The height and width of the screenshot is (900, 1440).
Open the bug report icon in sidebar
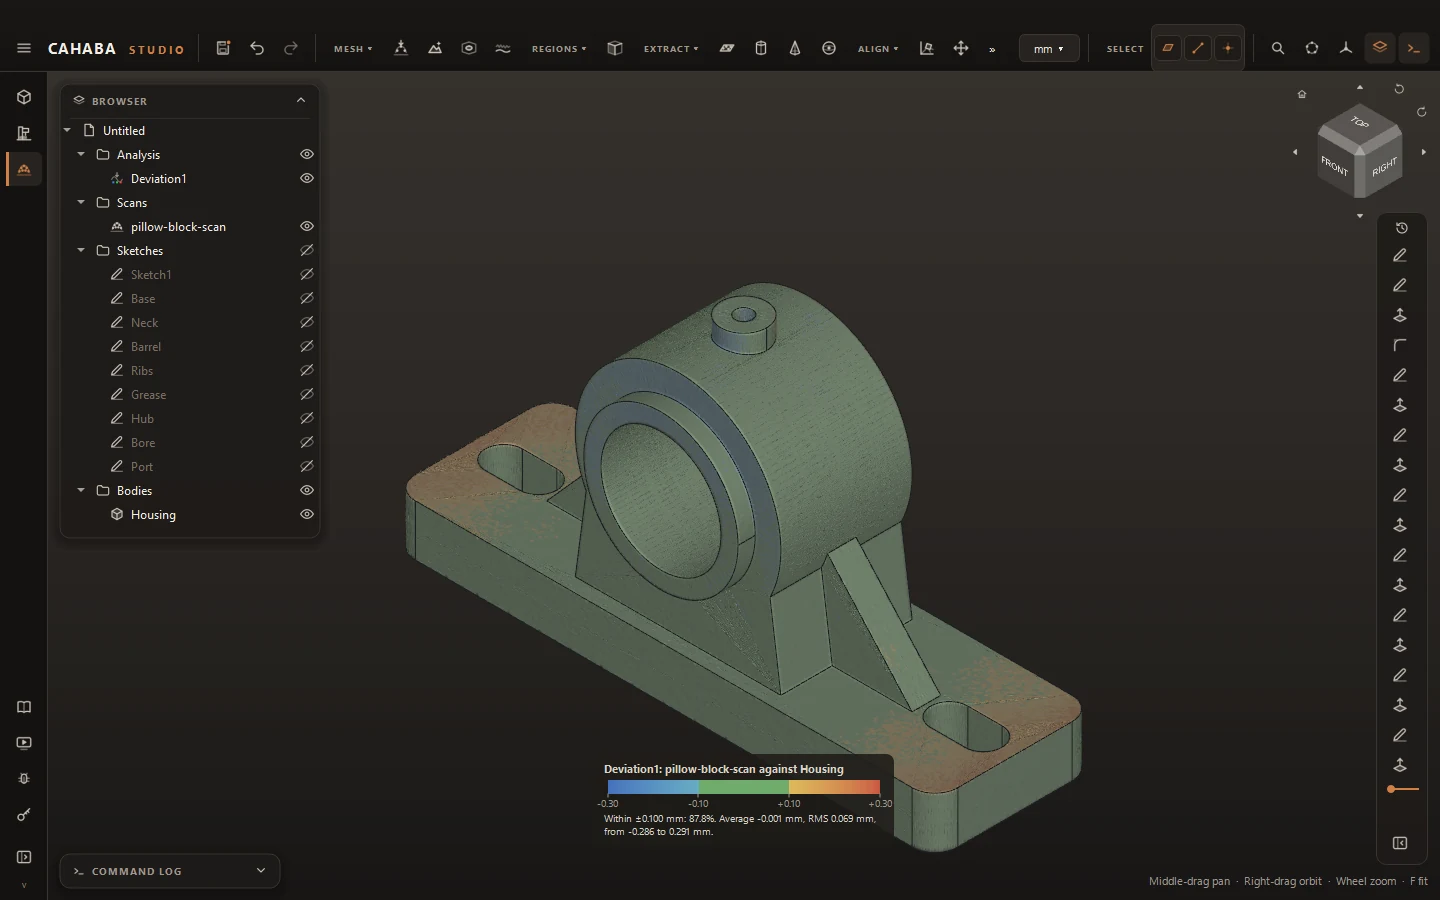(24, 779)
